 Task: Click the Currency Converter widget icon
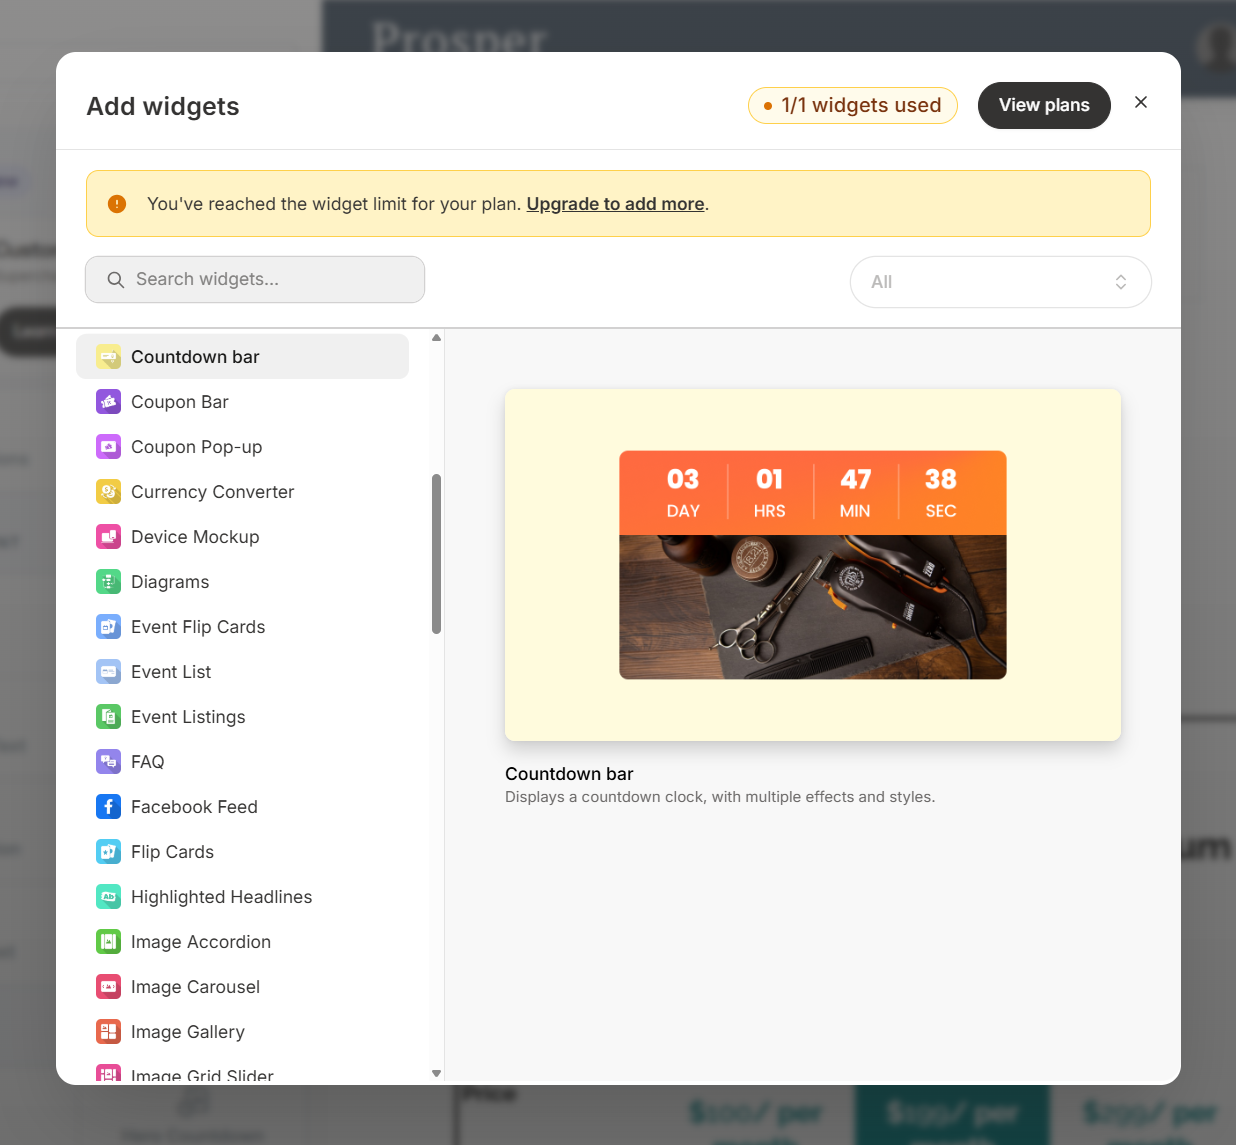[x=108, y=492]
